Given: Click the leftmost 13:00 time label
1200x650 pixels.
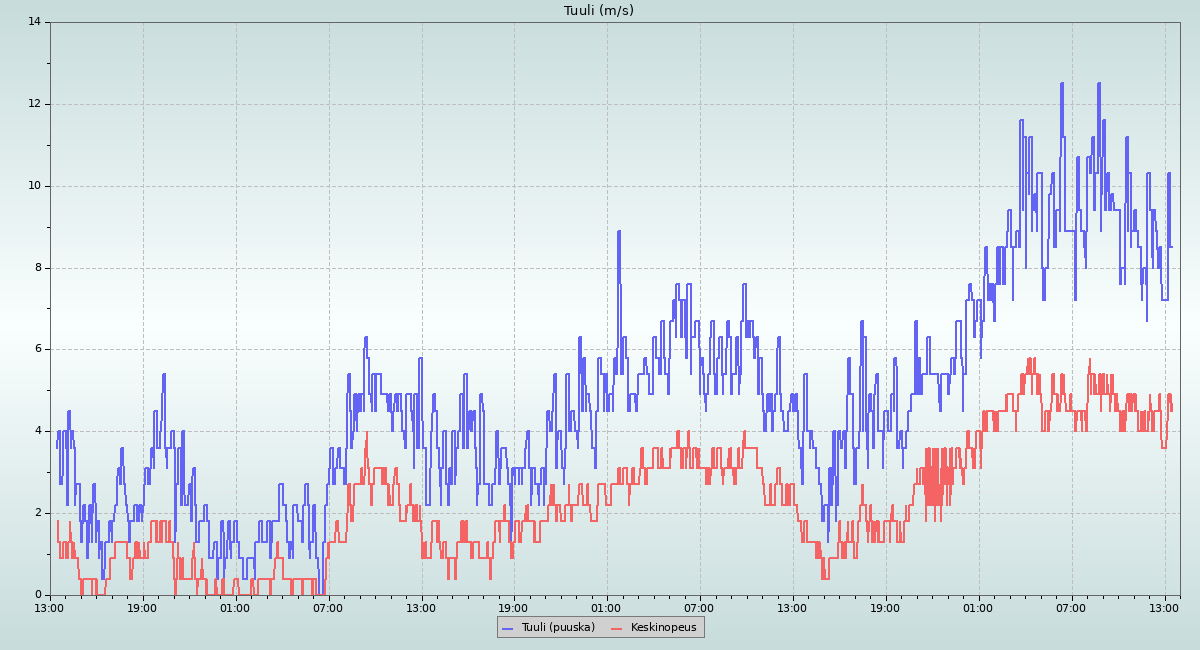Looking at the screenshot, I should [49, 607].
